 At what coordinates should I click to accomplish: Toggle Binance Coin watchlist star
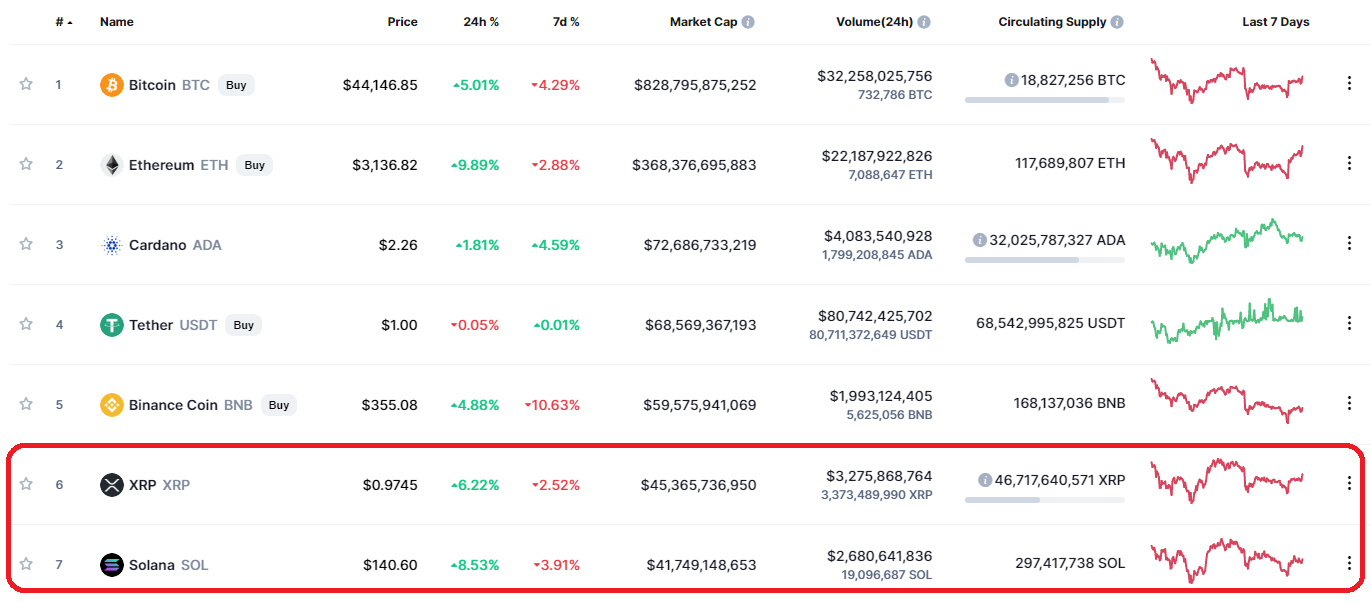coord(26,404)
